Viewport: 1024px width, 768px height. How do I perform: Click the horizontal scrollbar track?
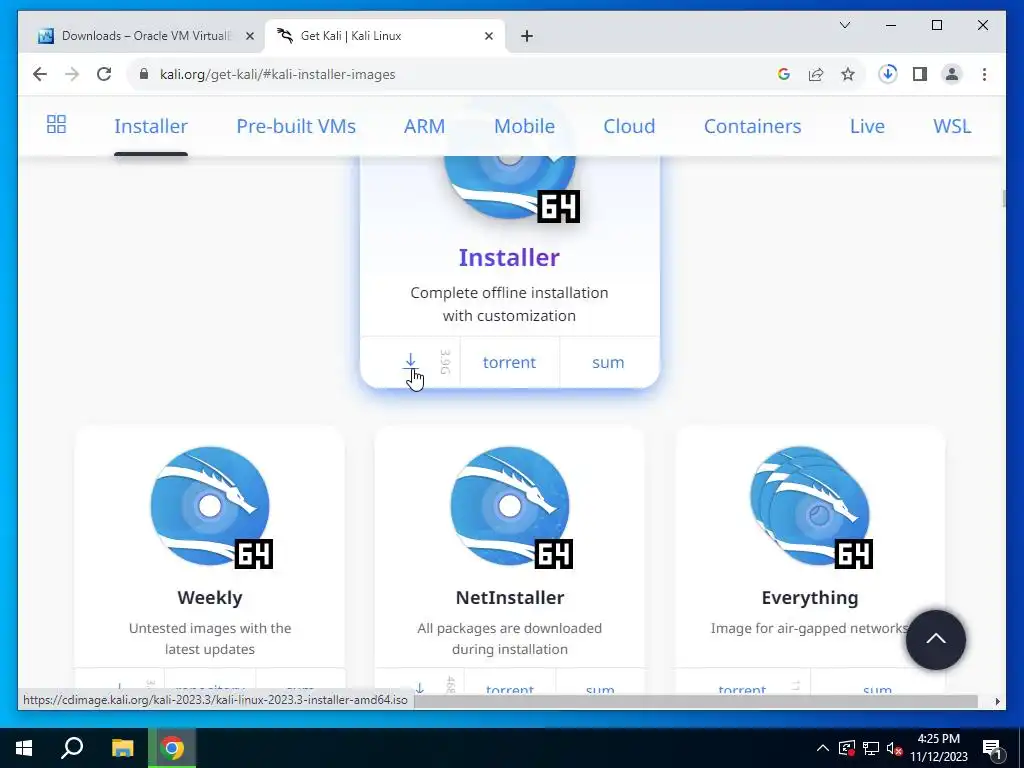696,701
